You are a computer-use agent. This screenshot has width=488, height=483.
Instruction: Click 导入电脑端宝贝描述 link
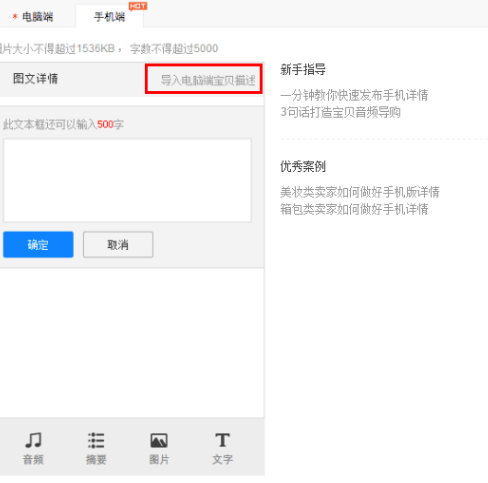tap(208, 80)
